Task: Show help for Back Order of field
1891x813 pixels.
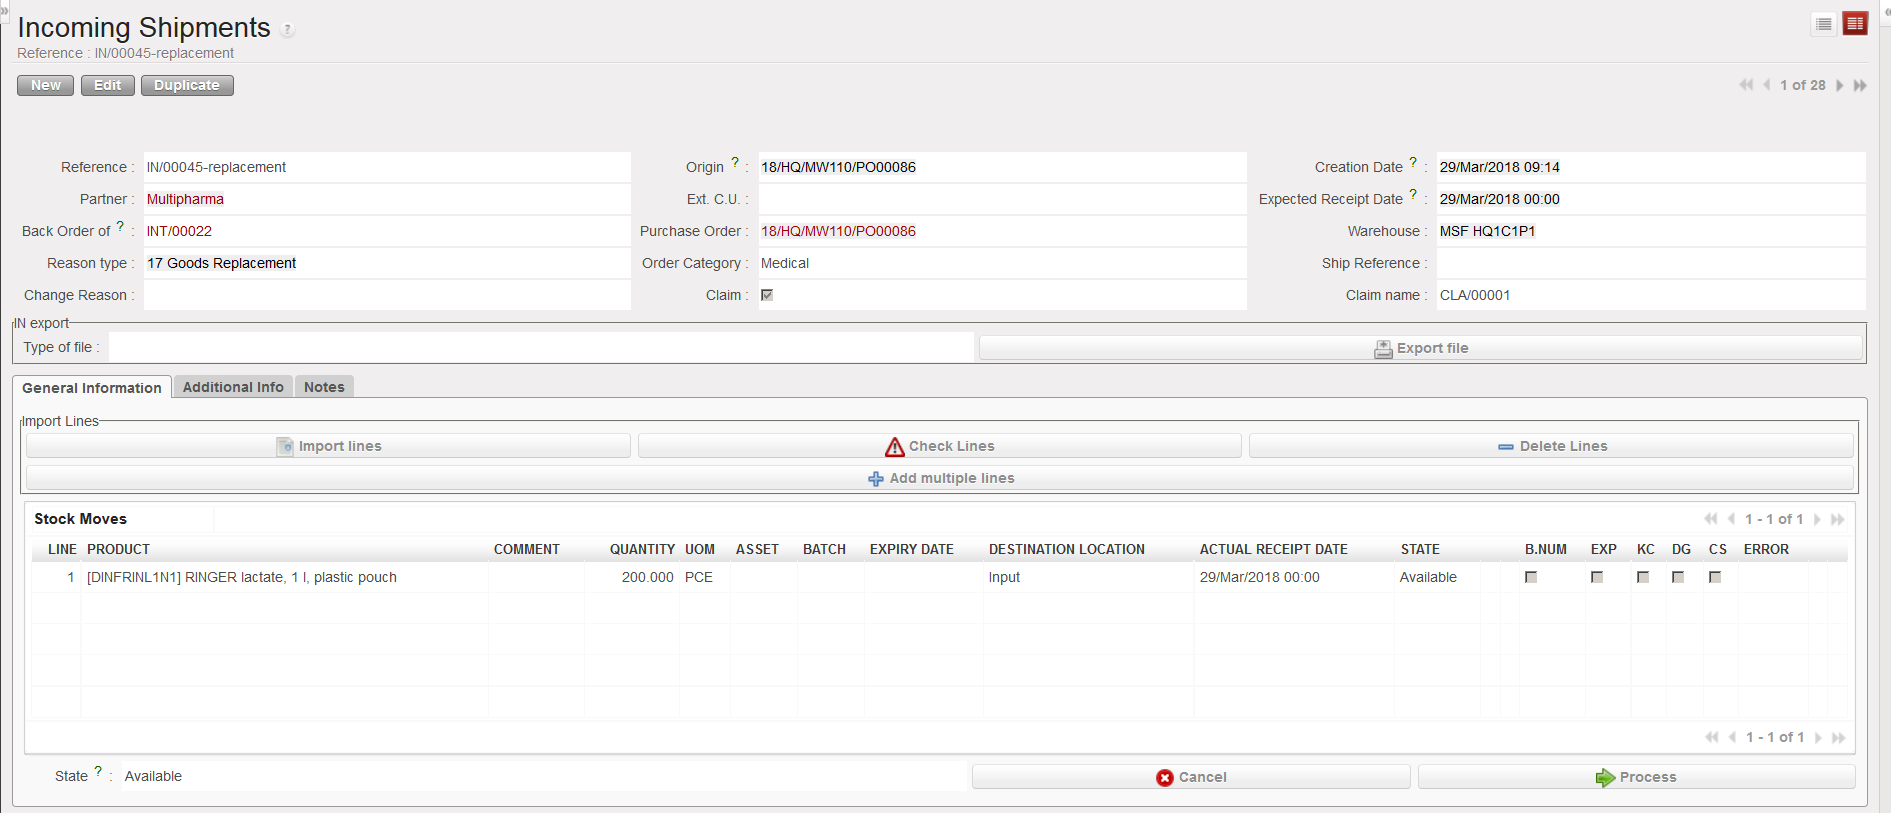Action: point(120,226)
